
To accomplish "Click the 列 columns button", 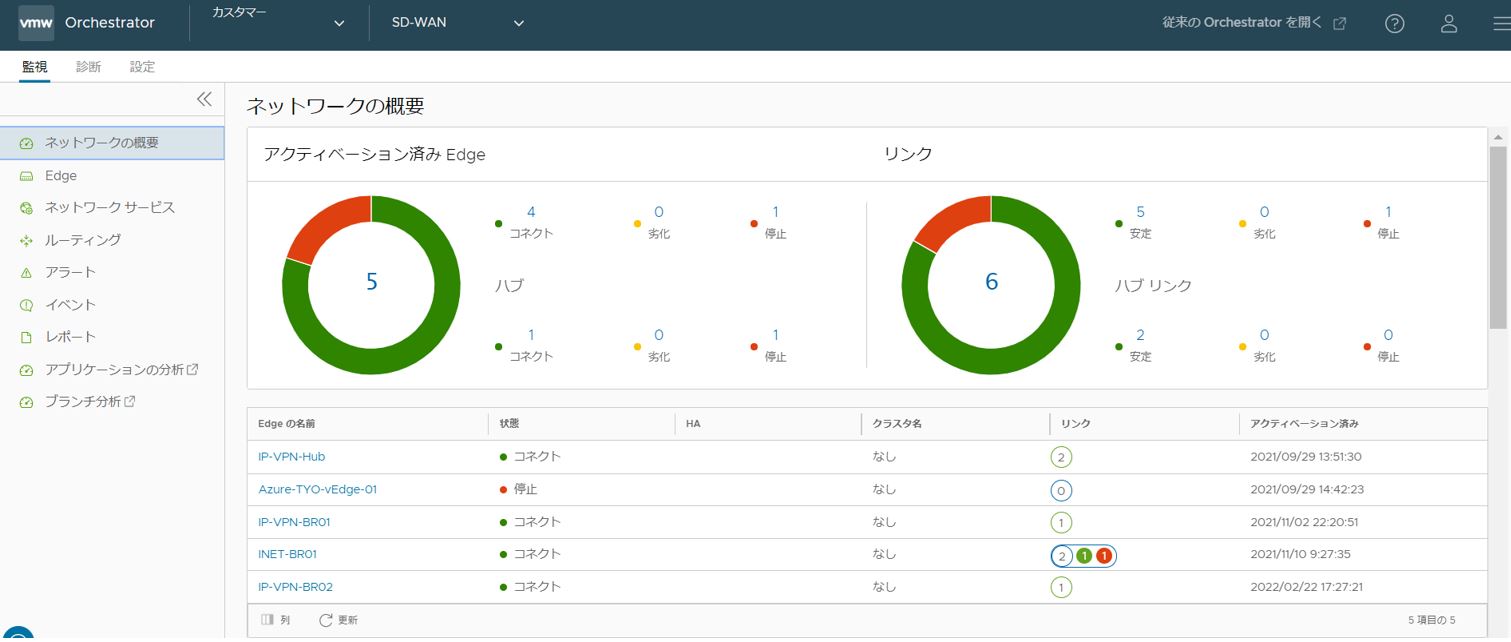I will pos(275,620).
